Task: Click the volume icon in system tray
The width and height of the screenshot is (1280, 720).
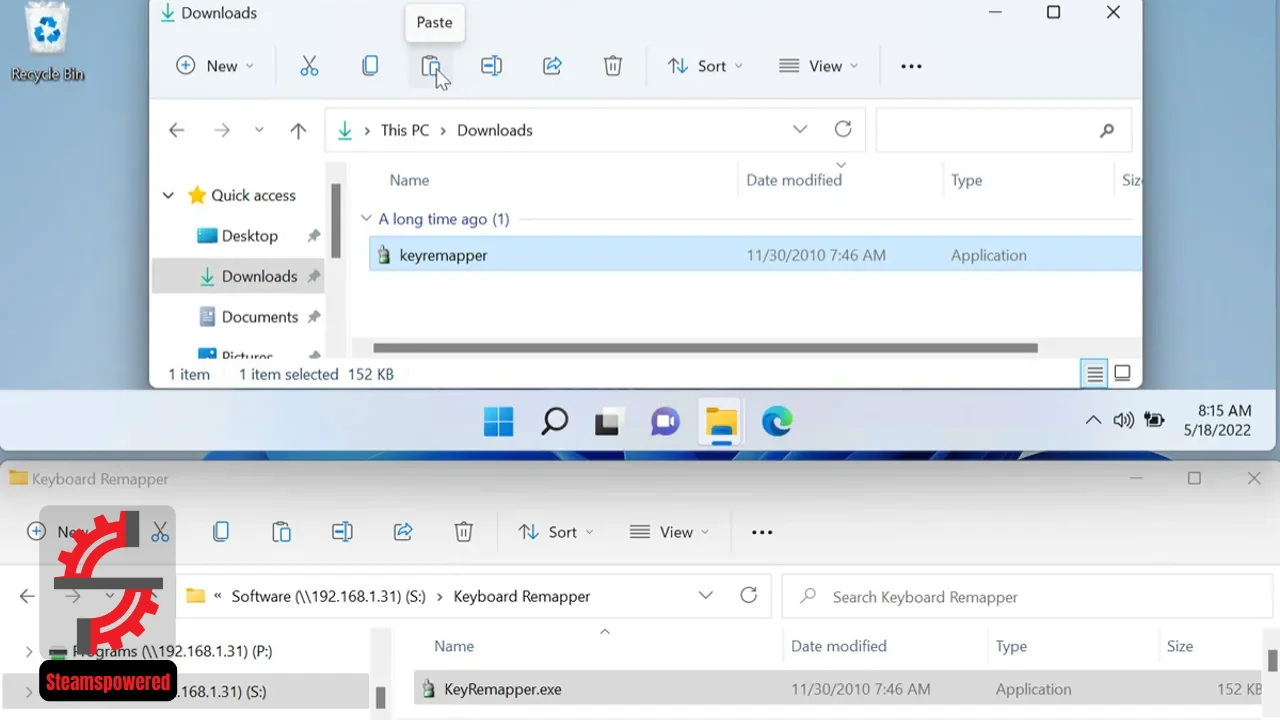Action: pyautogui.click(x=1123, y=421)
